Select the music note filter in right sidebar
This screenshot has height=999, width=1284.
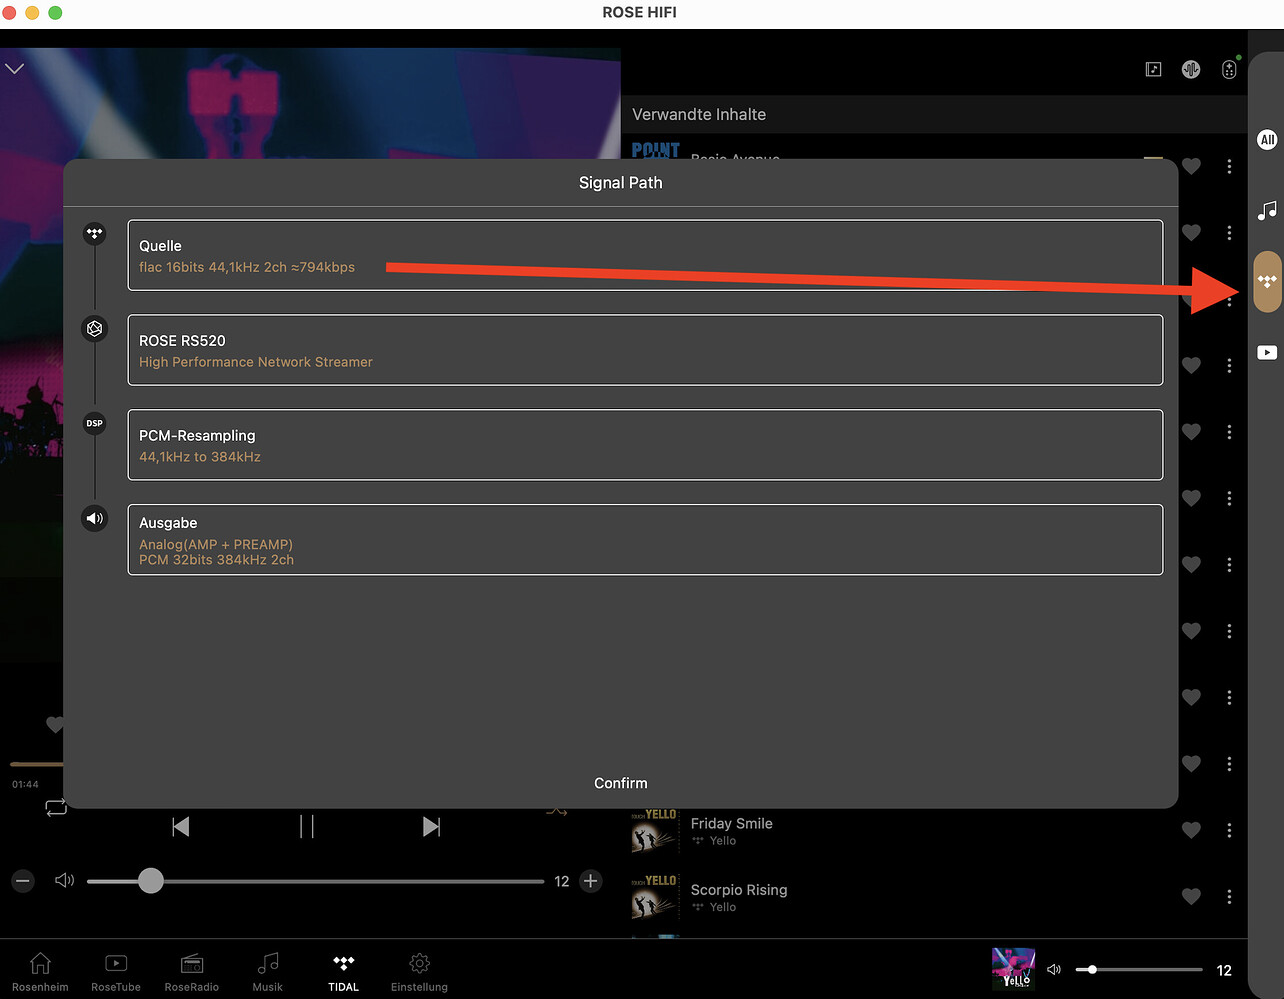pos(1267,211)
